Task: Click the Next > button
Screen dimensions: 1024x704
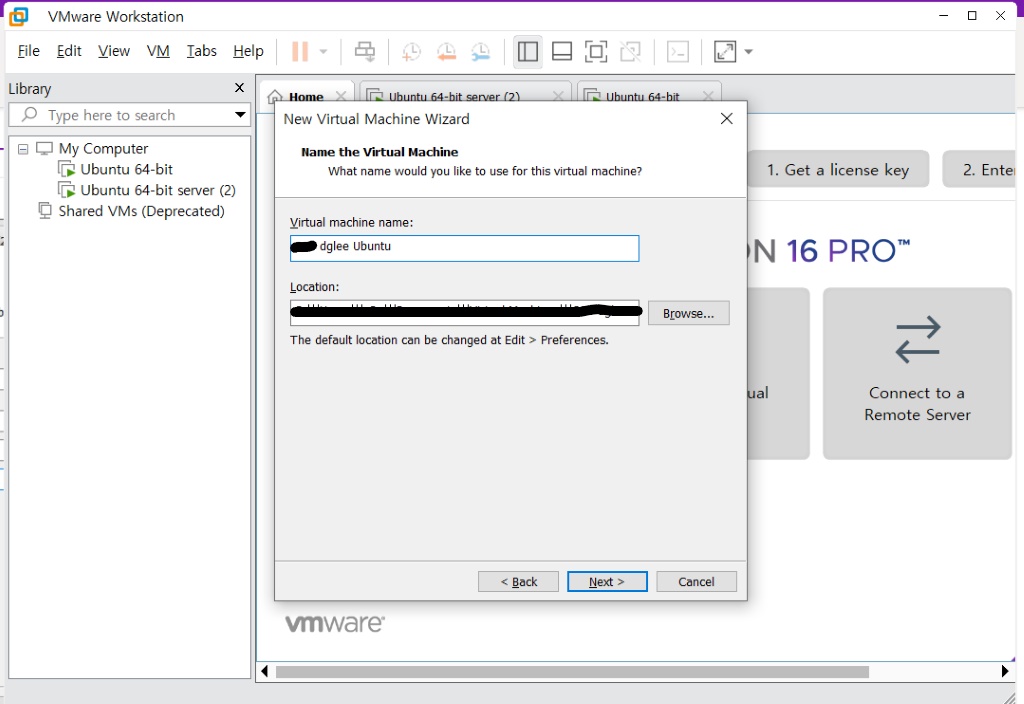Action: point(607,582)
